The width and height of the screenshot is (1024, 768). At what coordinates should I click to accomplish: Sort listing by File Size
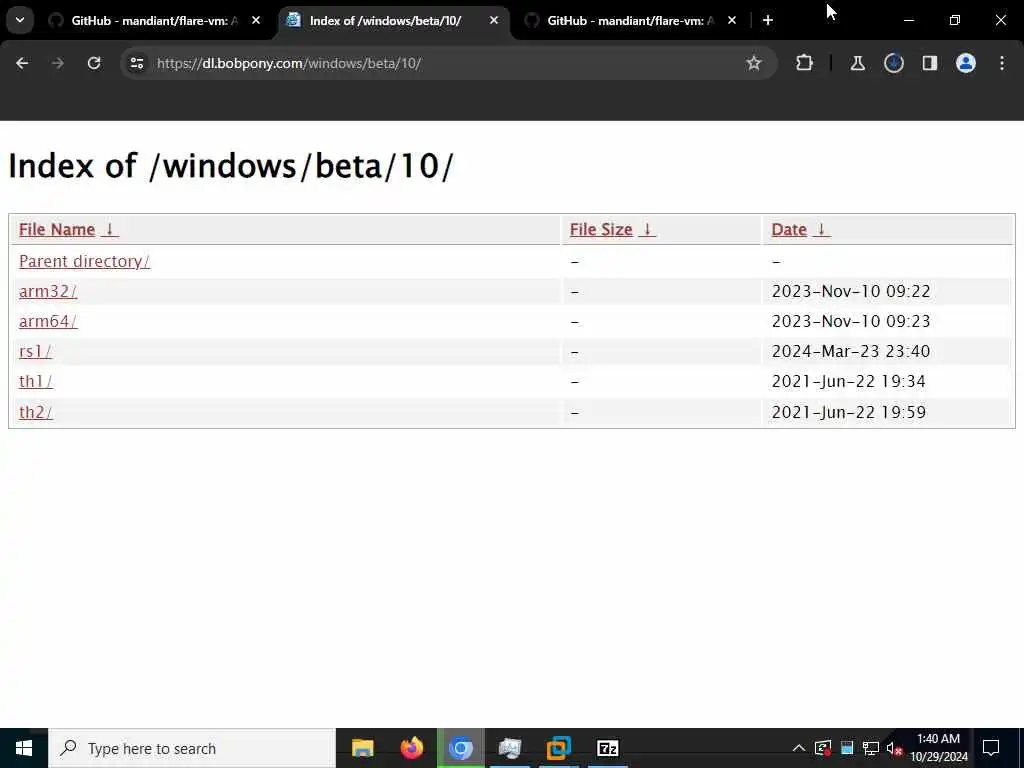pyautogui.click(x=601, y=229)
